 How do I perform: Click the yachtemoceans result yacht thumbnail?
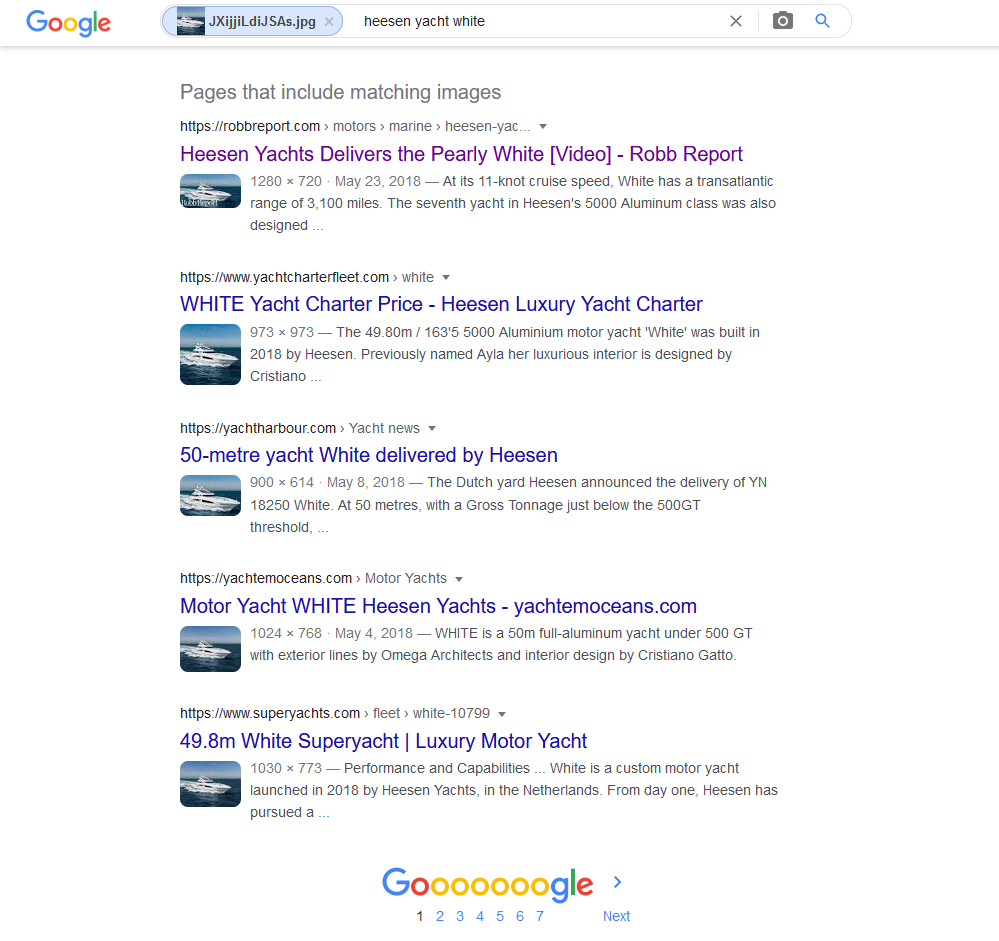(x=210, y=649)
